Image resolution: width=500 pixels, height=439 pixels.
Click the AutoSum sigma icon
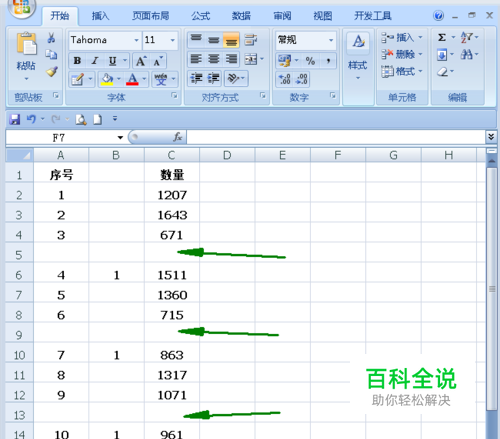click(x=442, y=37)
